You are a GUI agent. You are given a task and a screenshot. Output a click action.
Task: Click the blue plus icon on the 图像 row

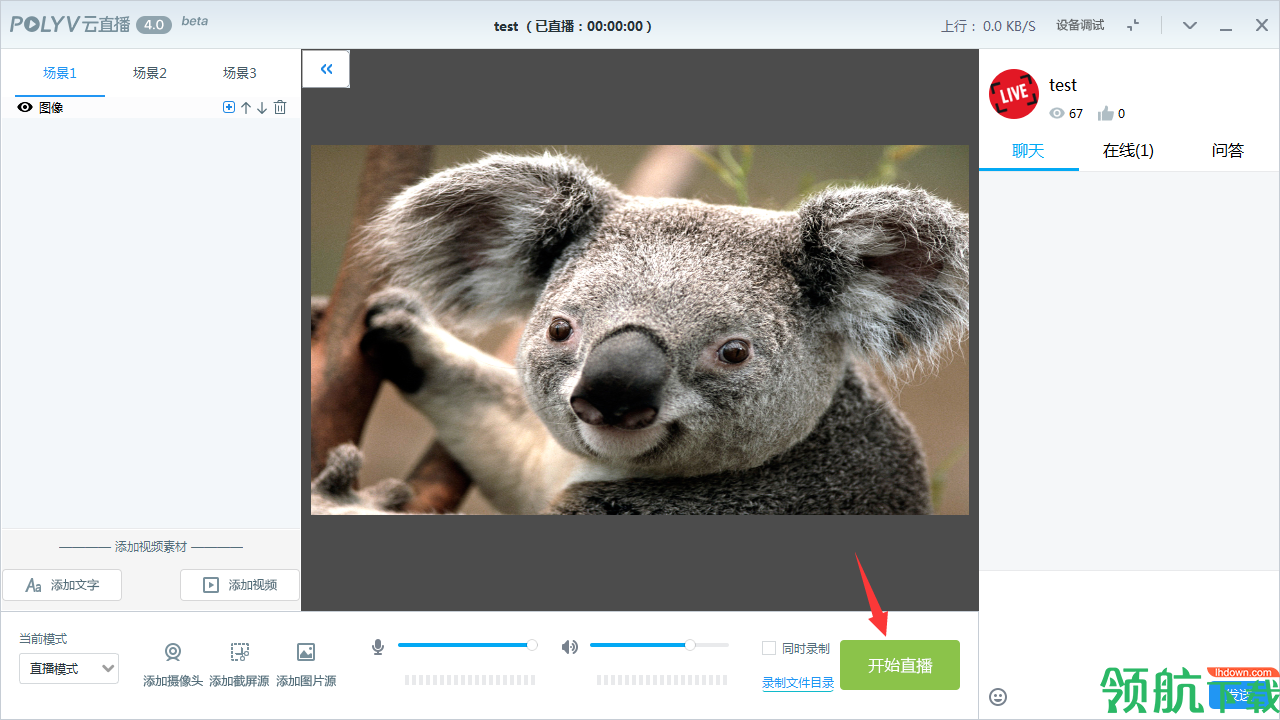229,107
